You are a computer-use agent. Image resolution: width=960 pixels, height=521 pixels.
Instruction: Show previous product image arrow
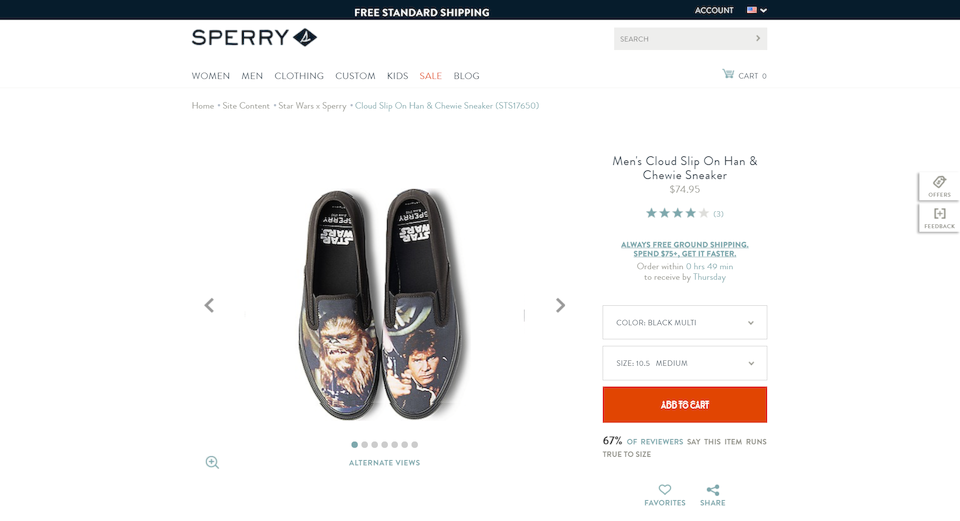click(x=209, y=305)
